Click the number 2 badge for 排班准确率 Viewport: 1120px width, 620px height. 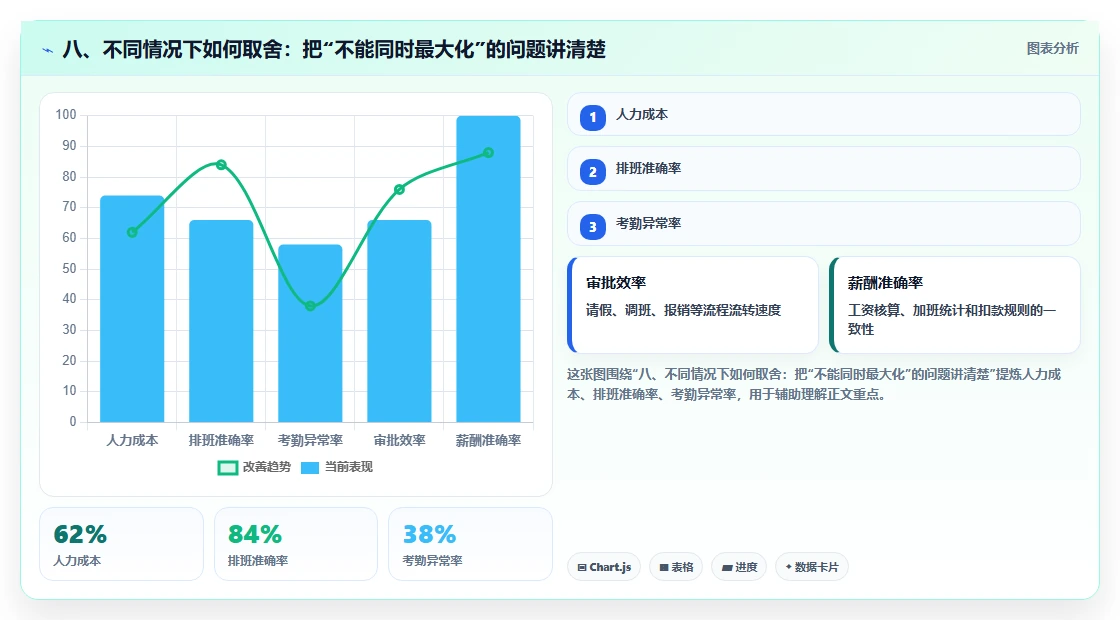point(593,171)
